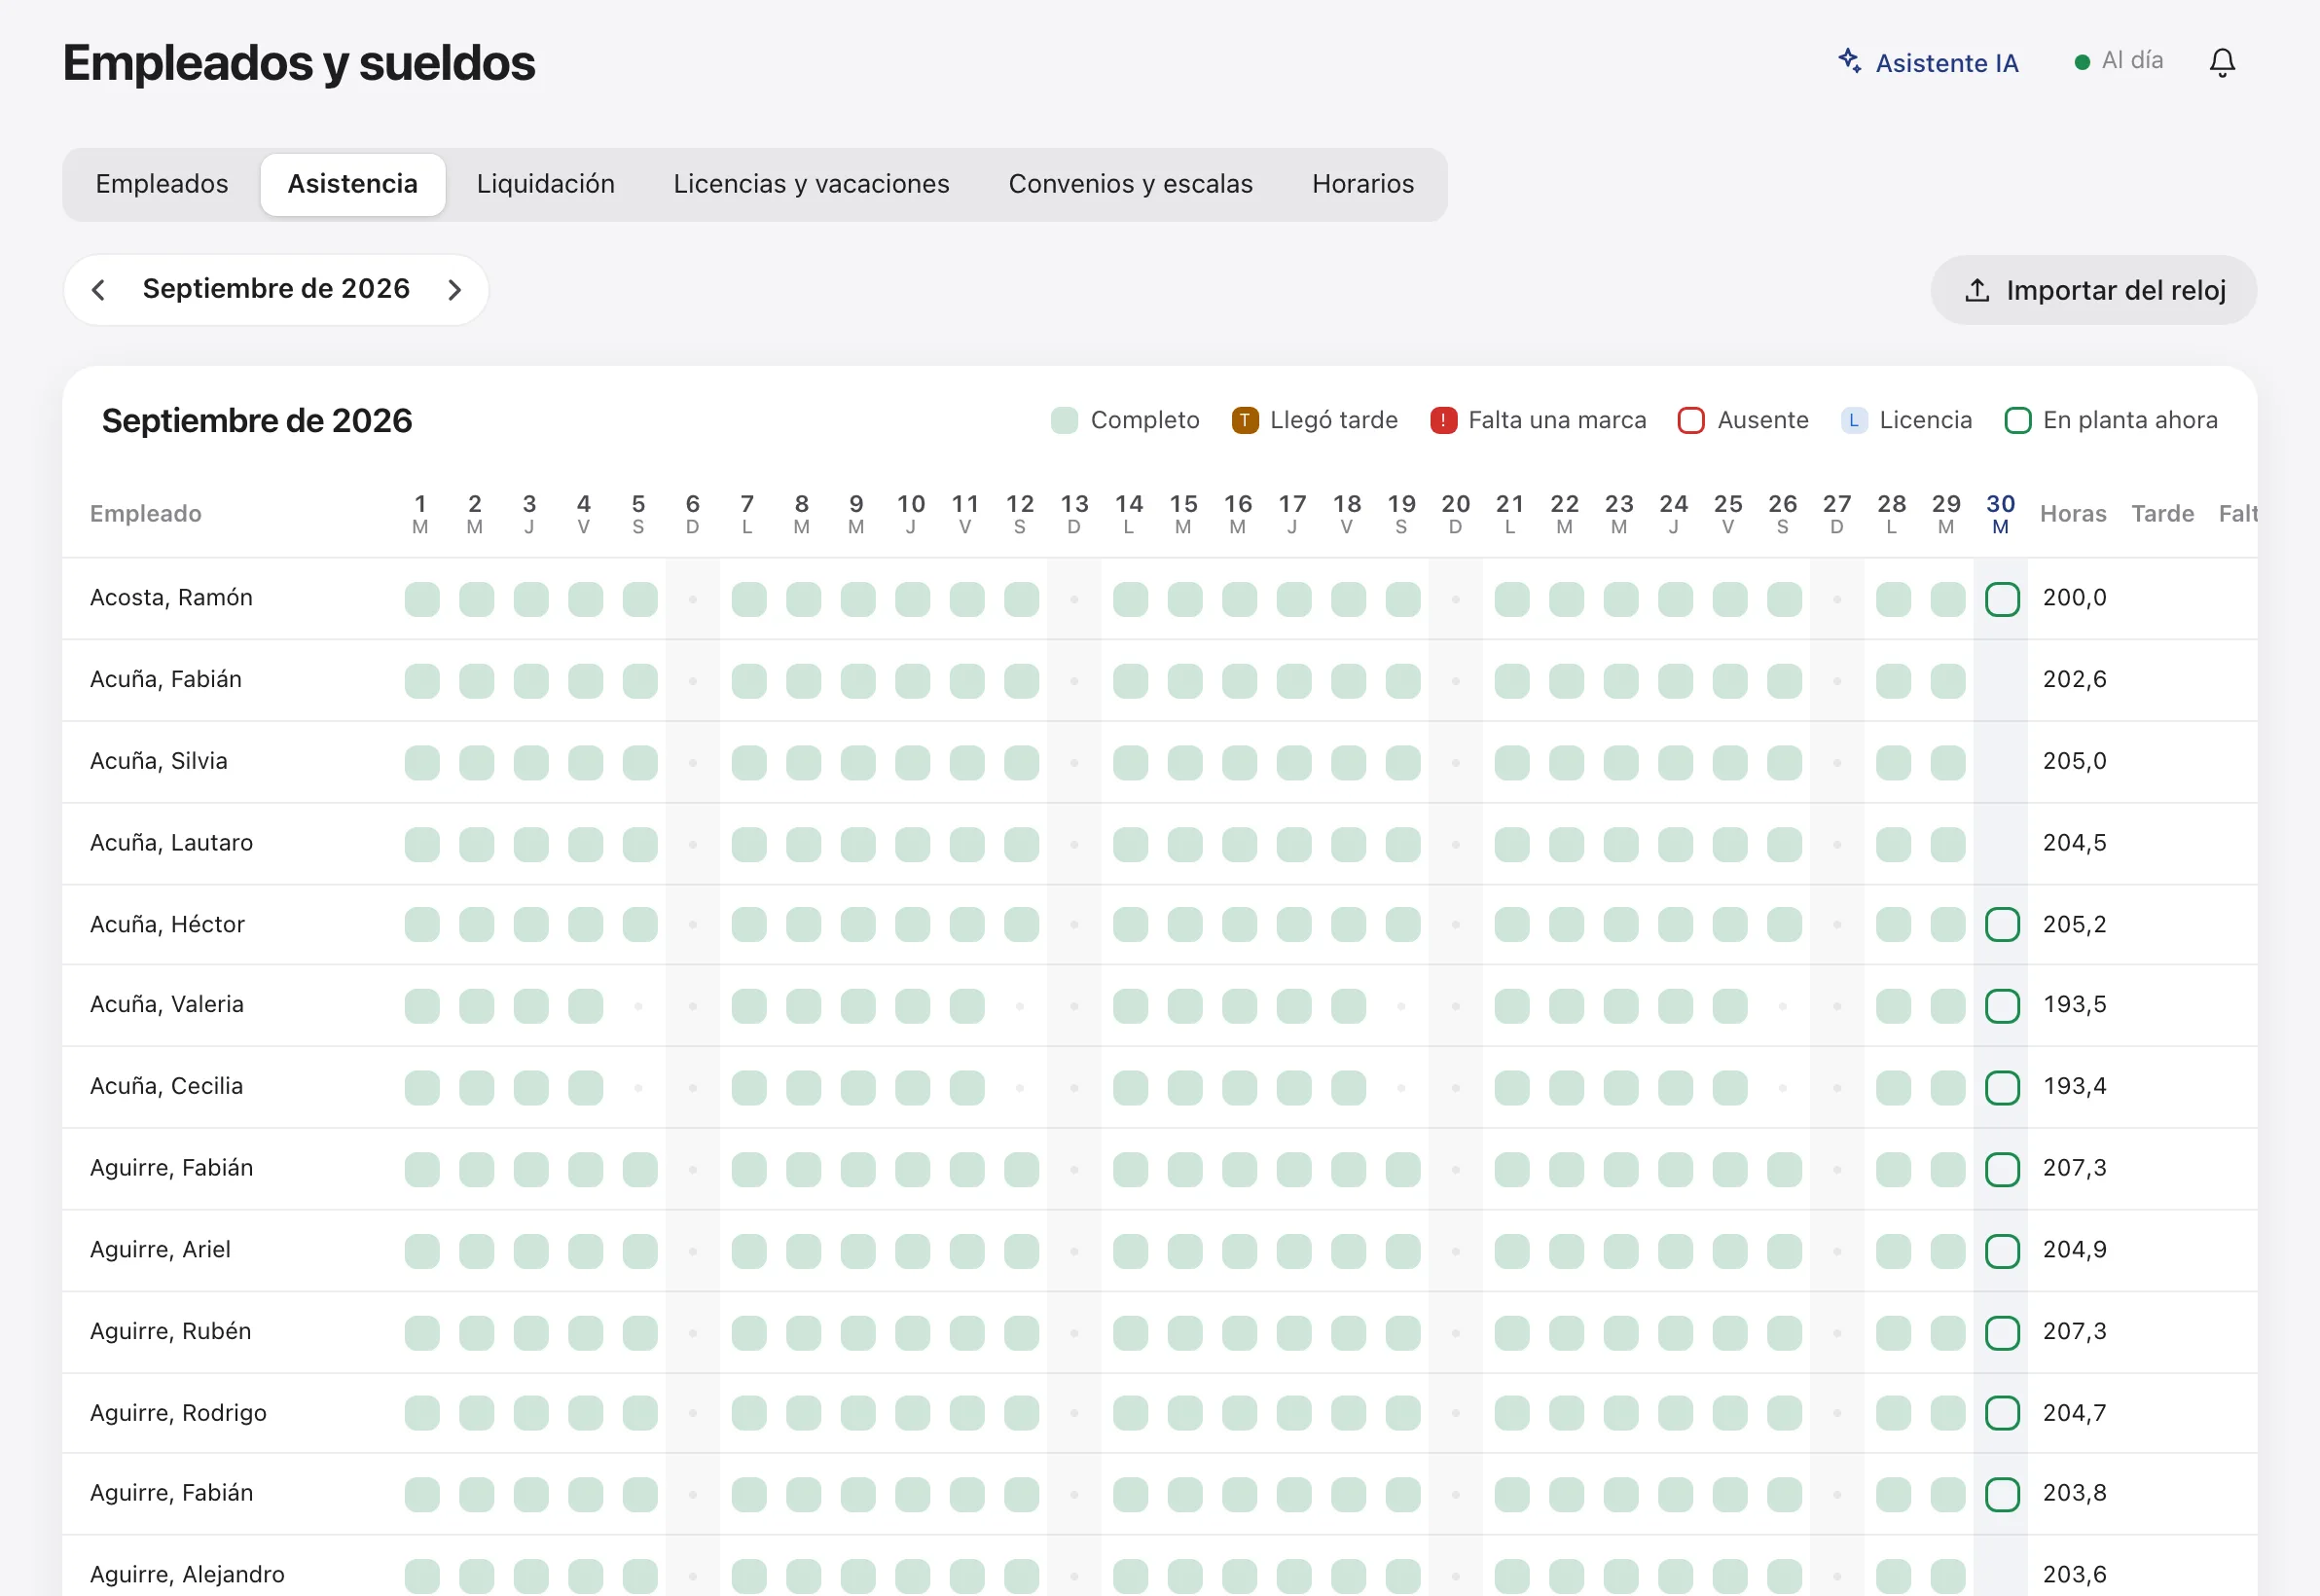Select employee Acuña, Fabián
This screenshot has height=1596, width=2320.
tap(166, 680)
